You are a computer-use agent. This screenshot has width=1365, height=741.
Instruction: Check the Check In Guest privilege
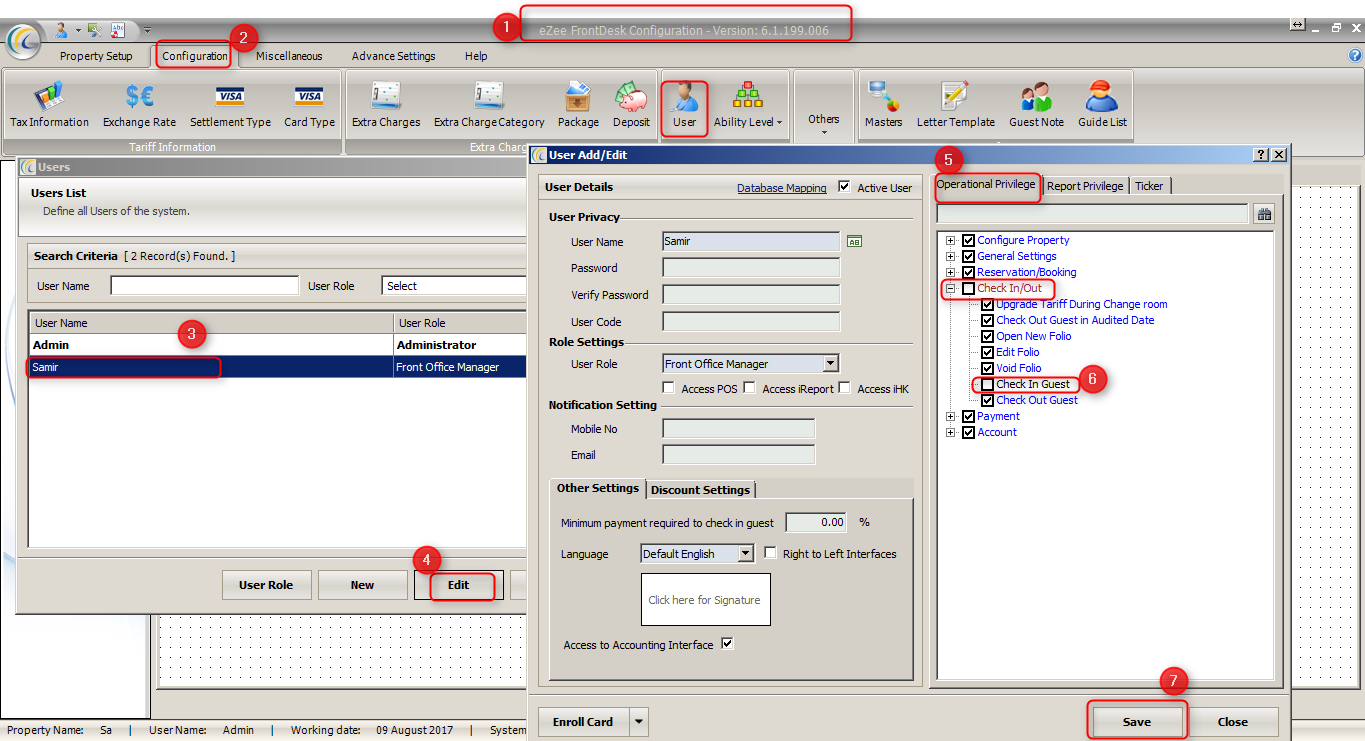988,385
